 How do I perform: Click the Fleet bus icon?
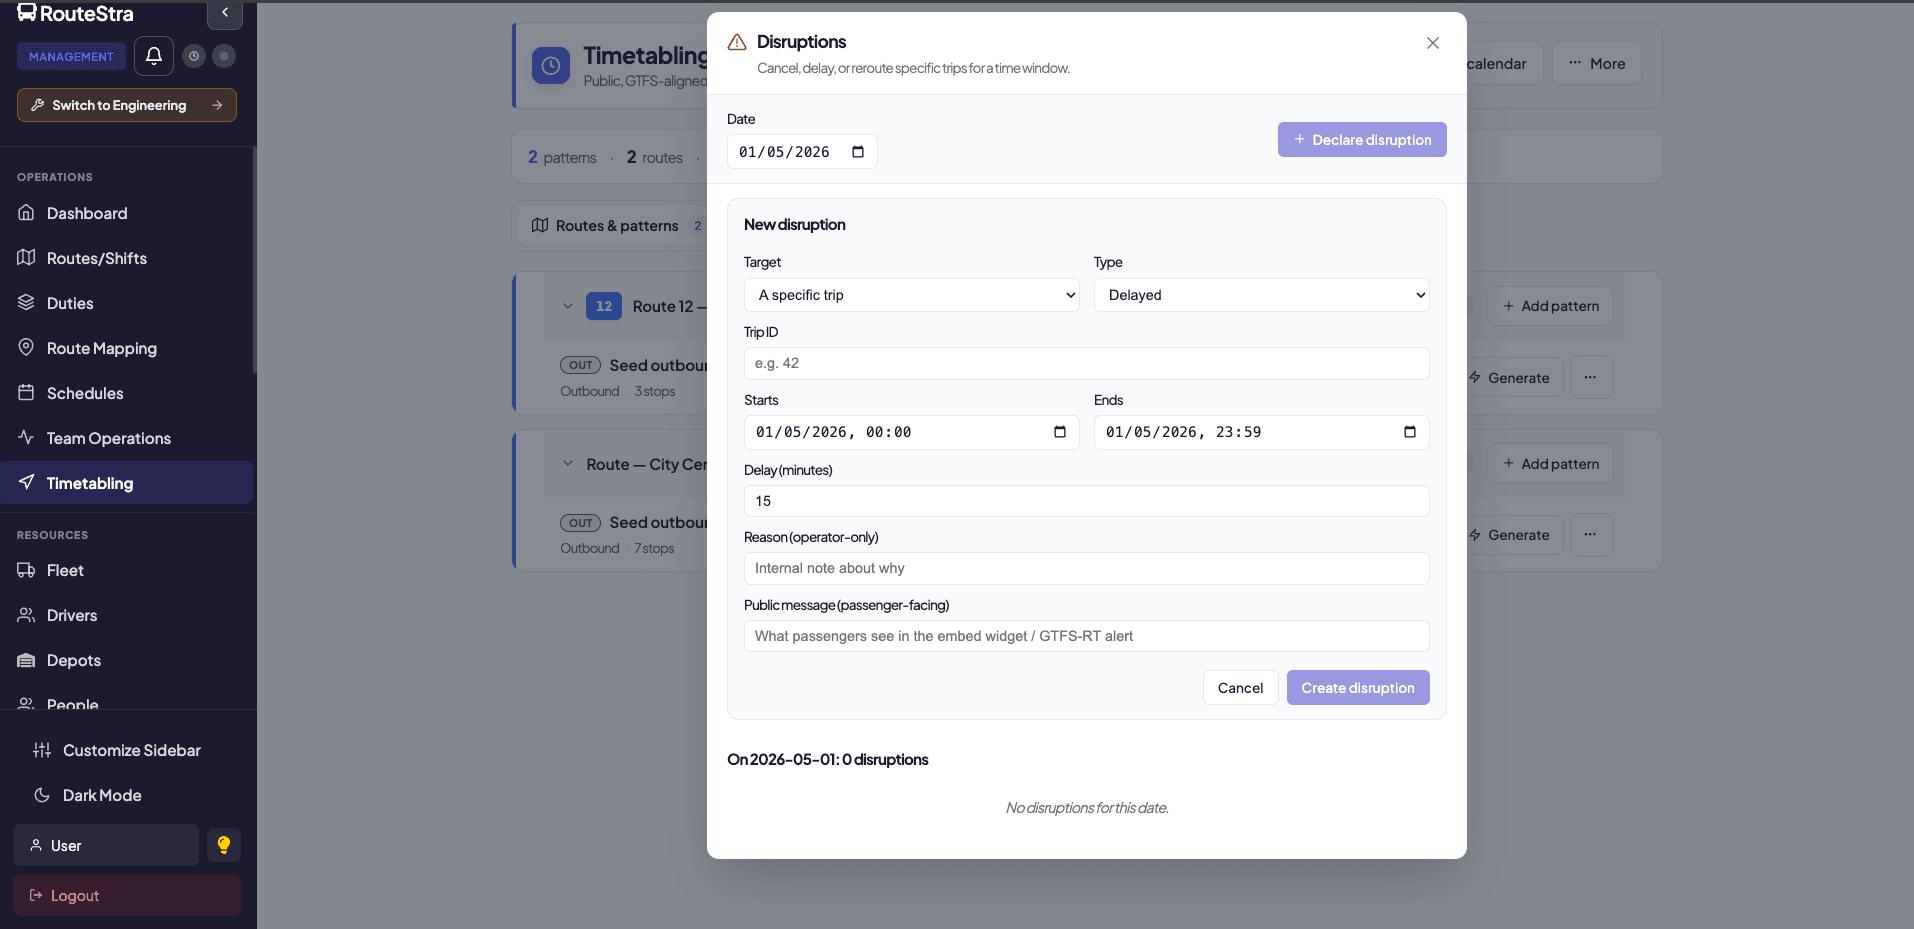click(26, 569)
